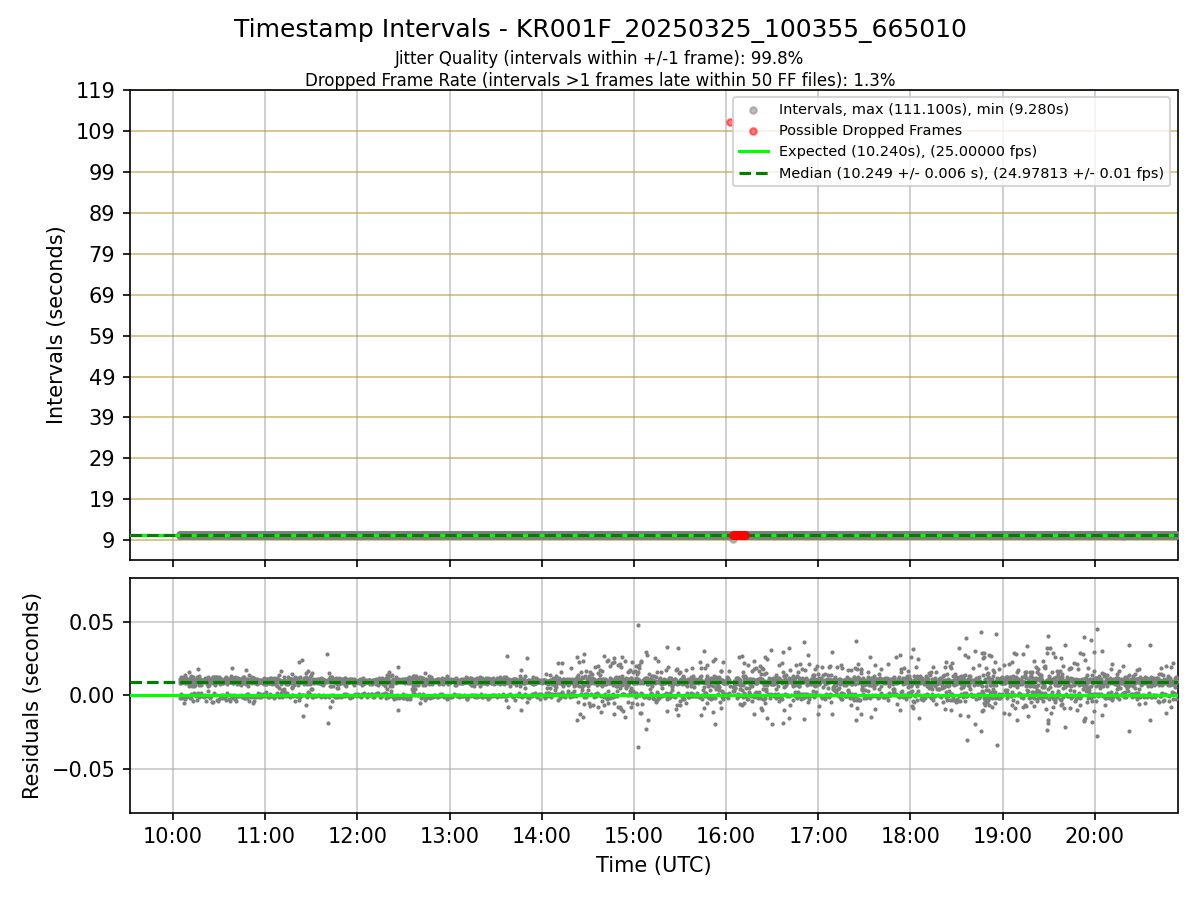Click the "Intervals (seconds)" y-axis label
1200x900 pixels.
56,325
